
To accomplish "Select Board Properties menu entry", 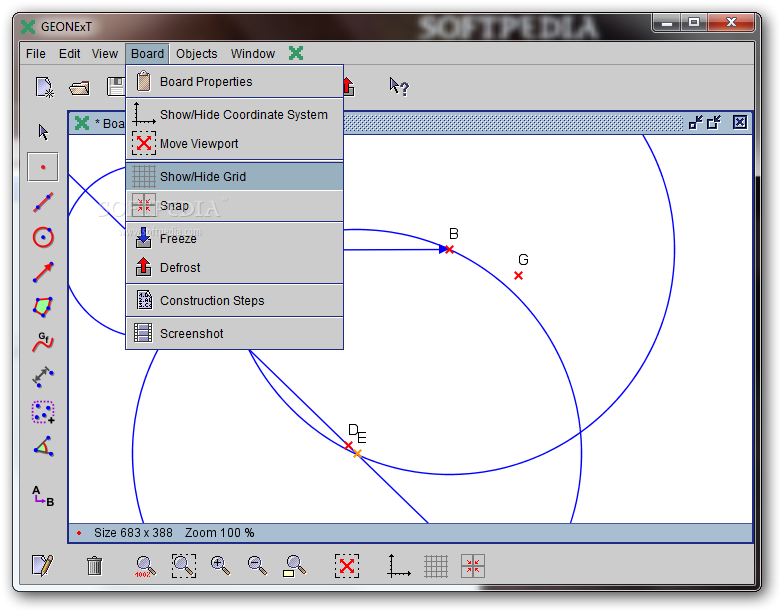I will pos(234,82).
